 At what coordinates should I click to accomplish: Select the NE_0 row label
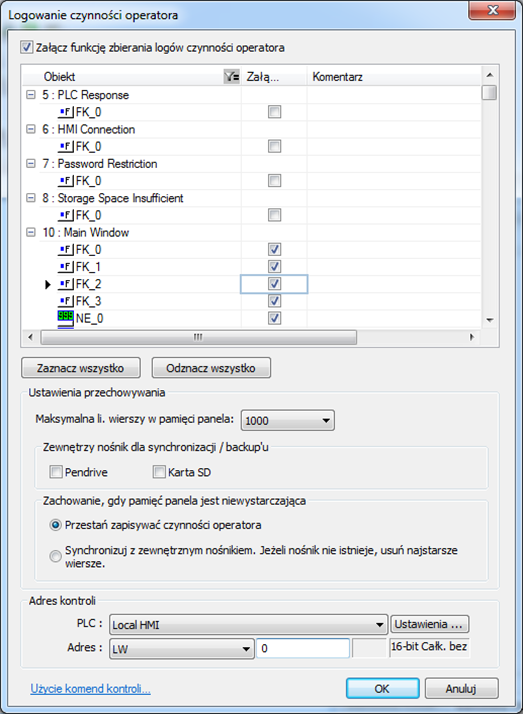[x=89, y=318]
